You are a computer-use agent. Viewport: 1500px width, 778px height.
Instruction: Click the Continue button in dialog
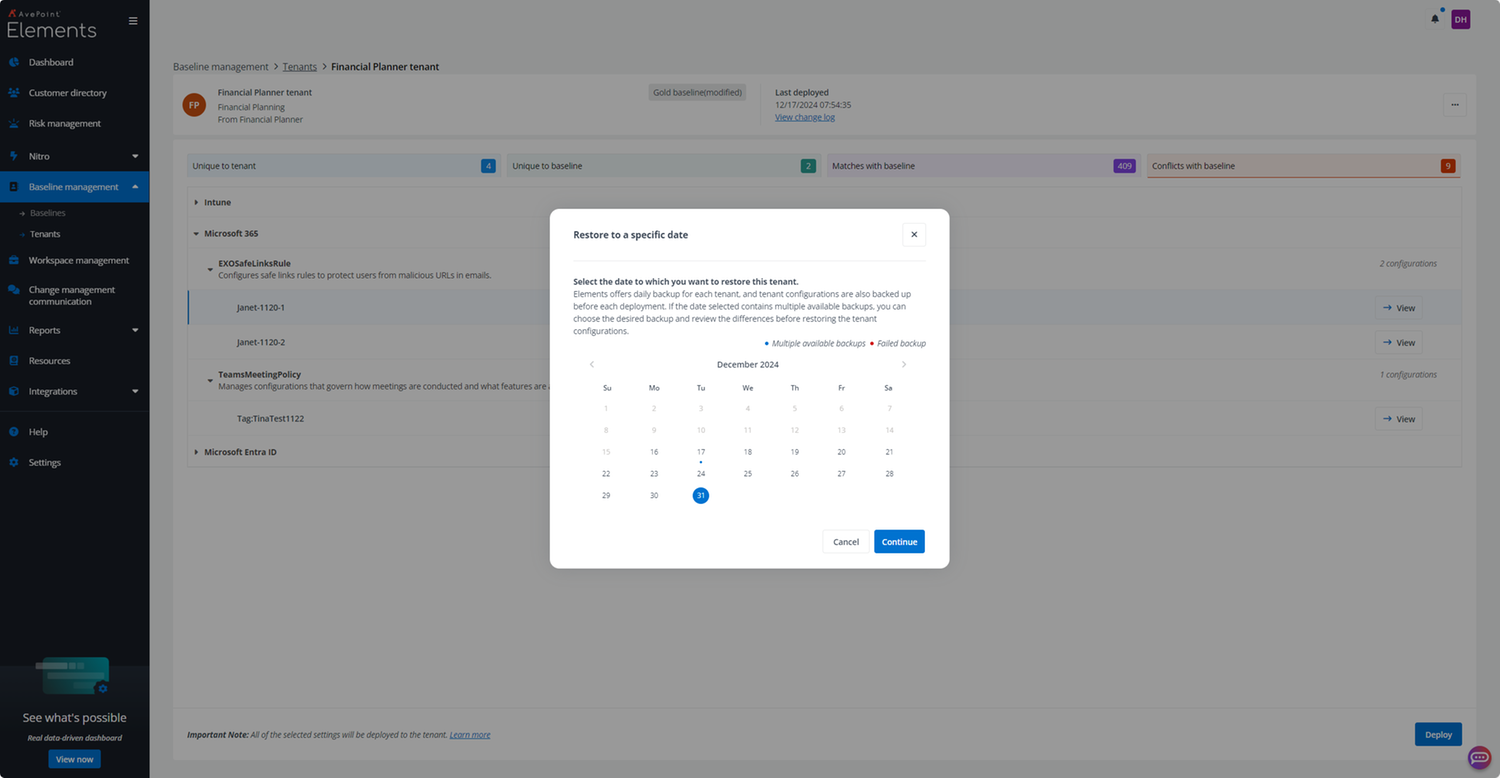click(x=899, y=542)
